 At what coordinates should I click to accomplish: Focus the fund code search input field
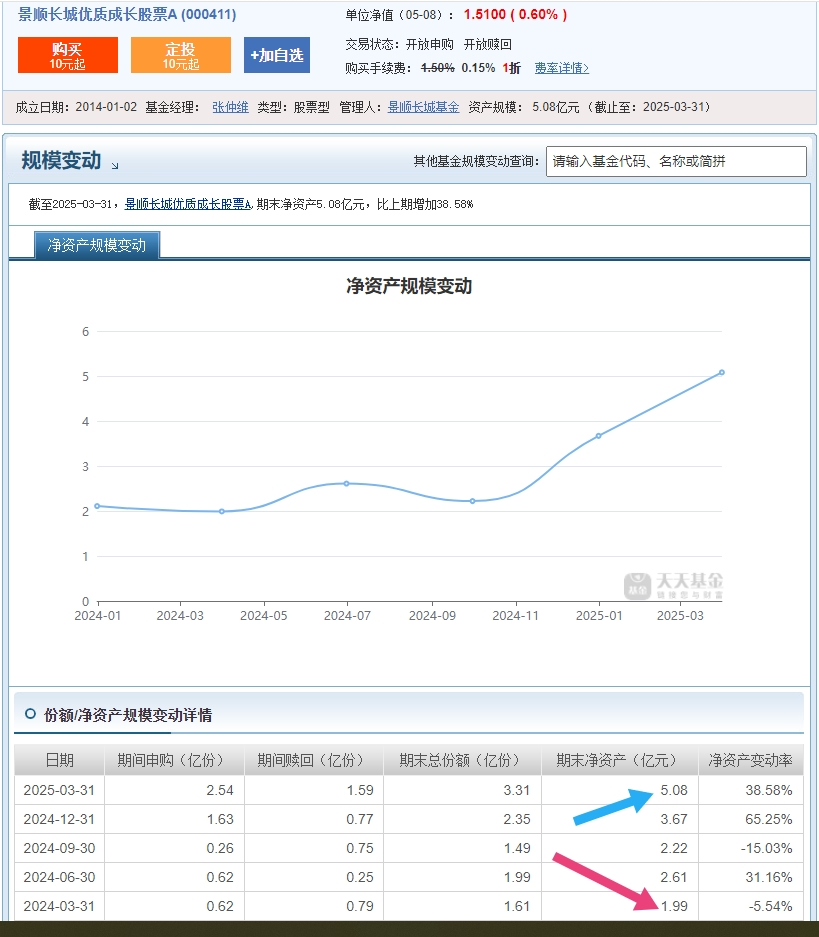tap(676, 161)
